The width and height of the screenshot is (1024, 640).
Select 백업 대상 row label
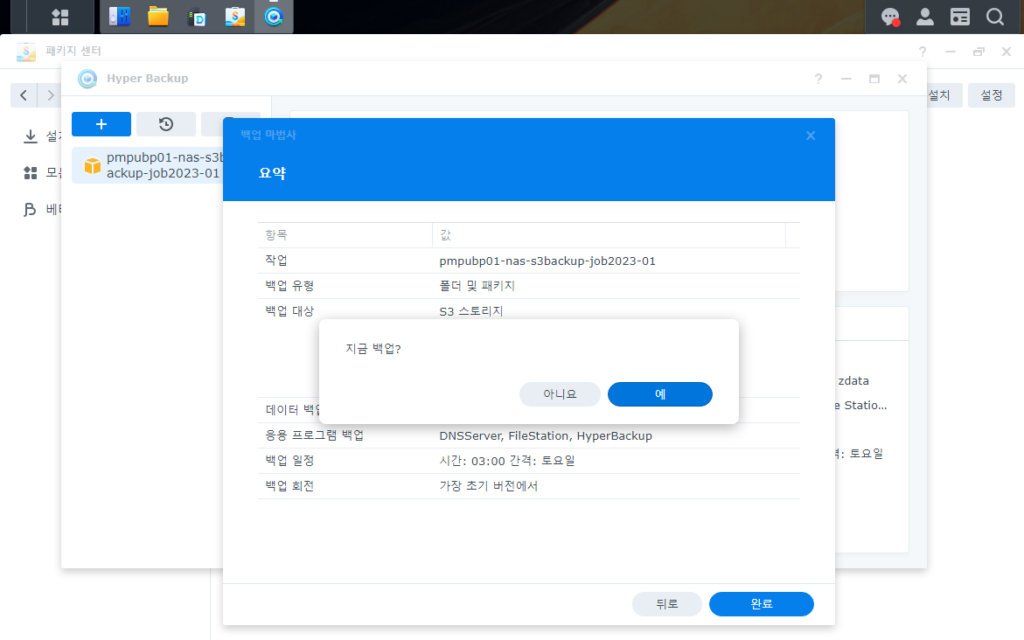289,312
